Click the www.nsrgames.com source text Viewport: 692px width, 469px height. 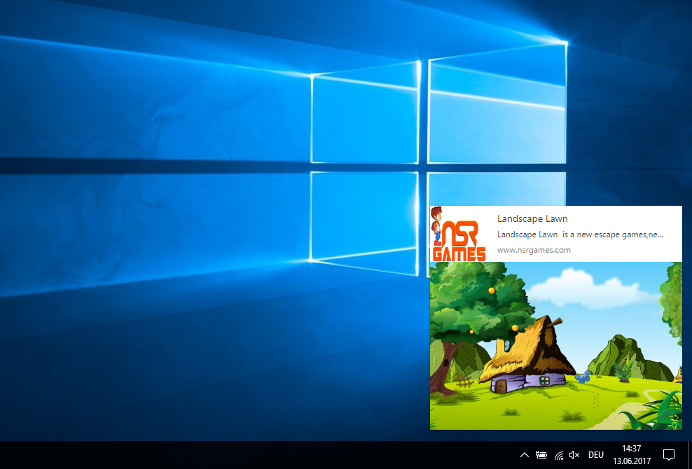(533, 250)
